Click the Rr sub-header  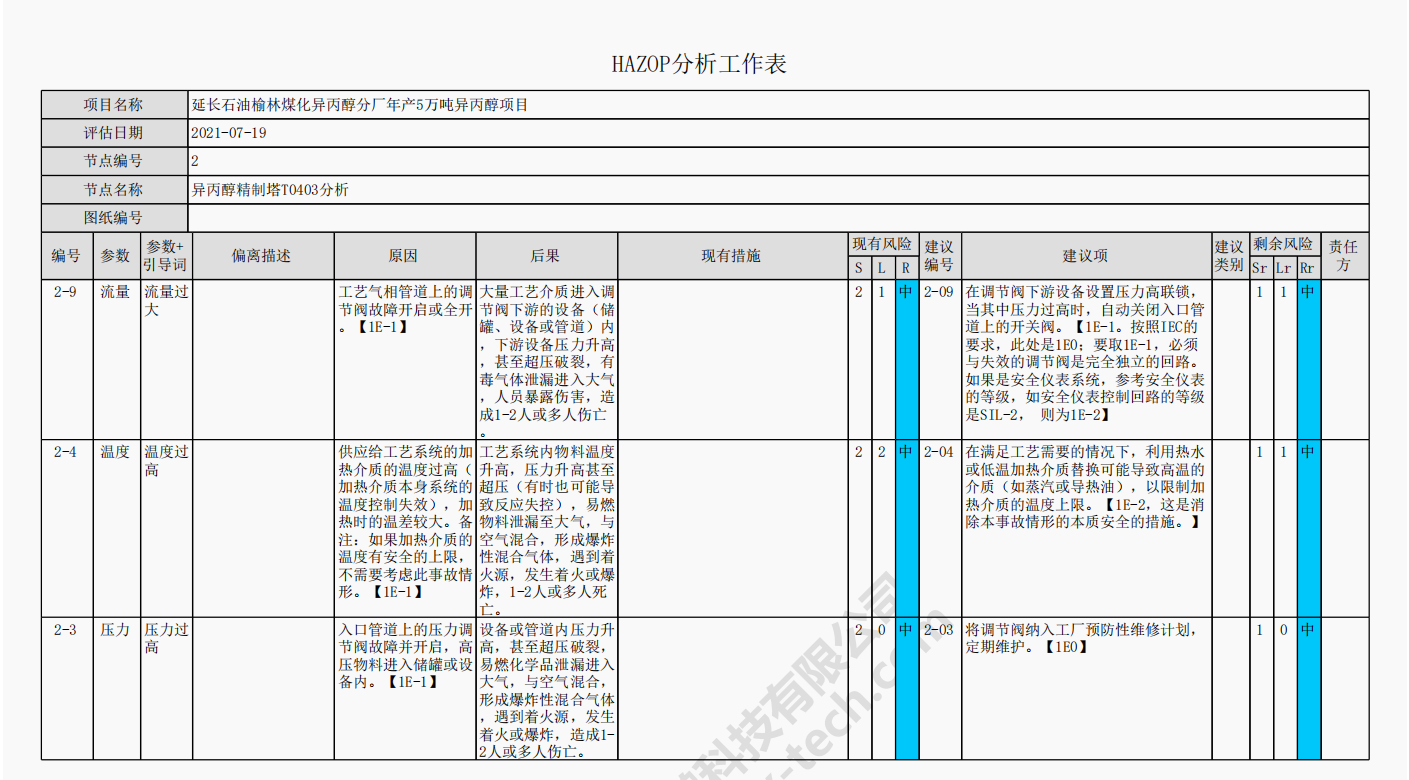click(x=1308, y=268)
